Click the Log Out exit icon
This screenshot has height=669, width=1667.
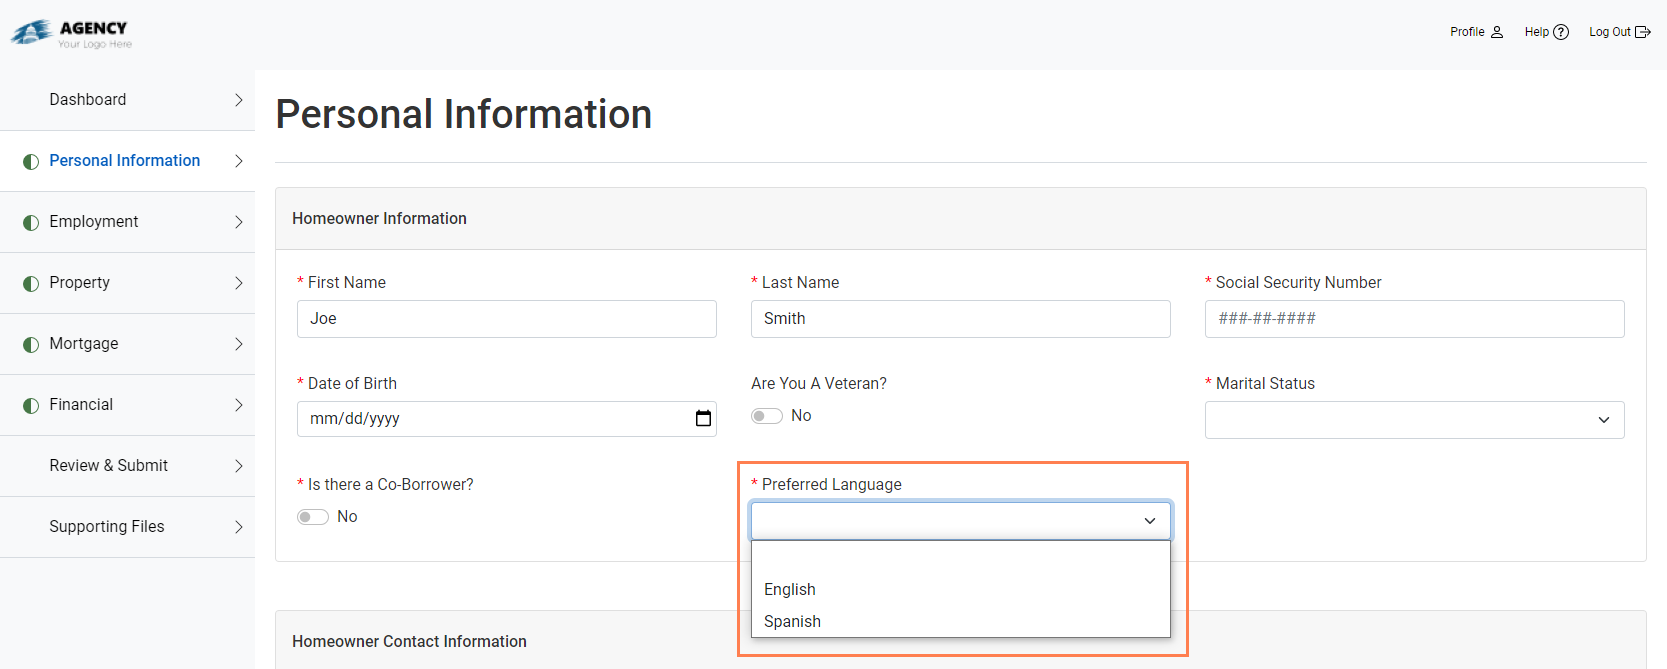pyautogui.click(x=1642, y=32)
